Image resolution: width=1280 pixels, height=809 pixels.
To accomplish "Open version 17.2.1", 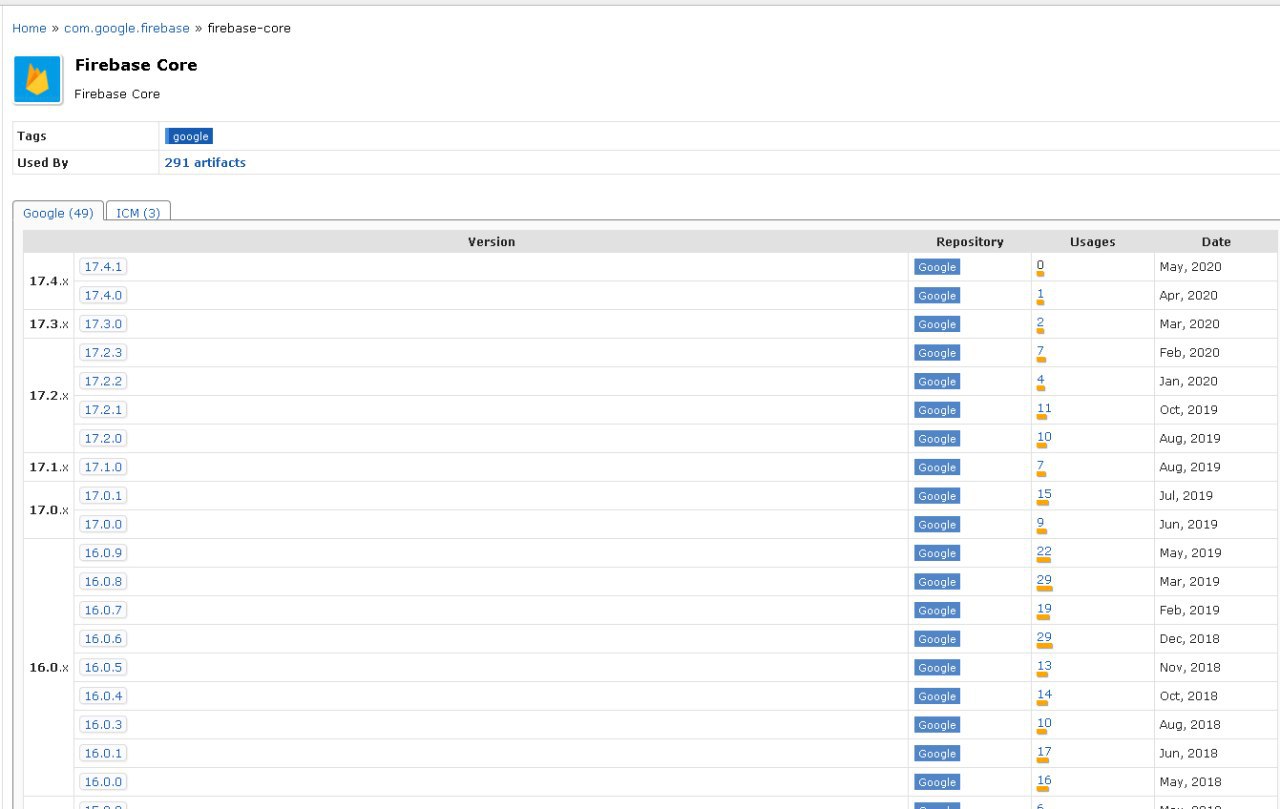I will pyautogui.click(x=103, y=410).
